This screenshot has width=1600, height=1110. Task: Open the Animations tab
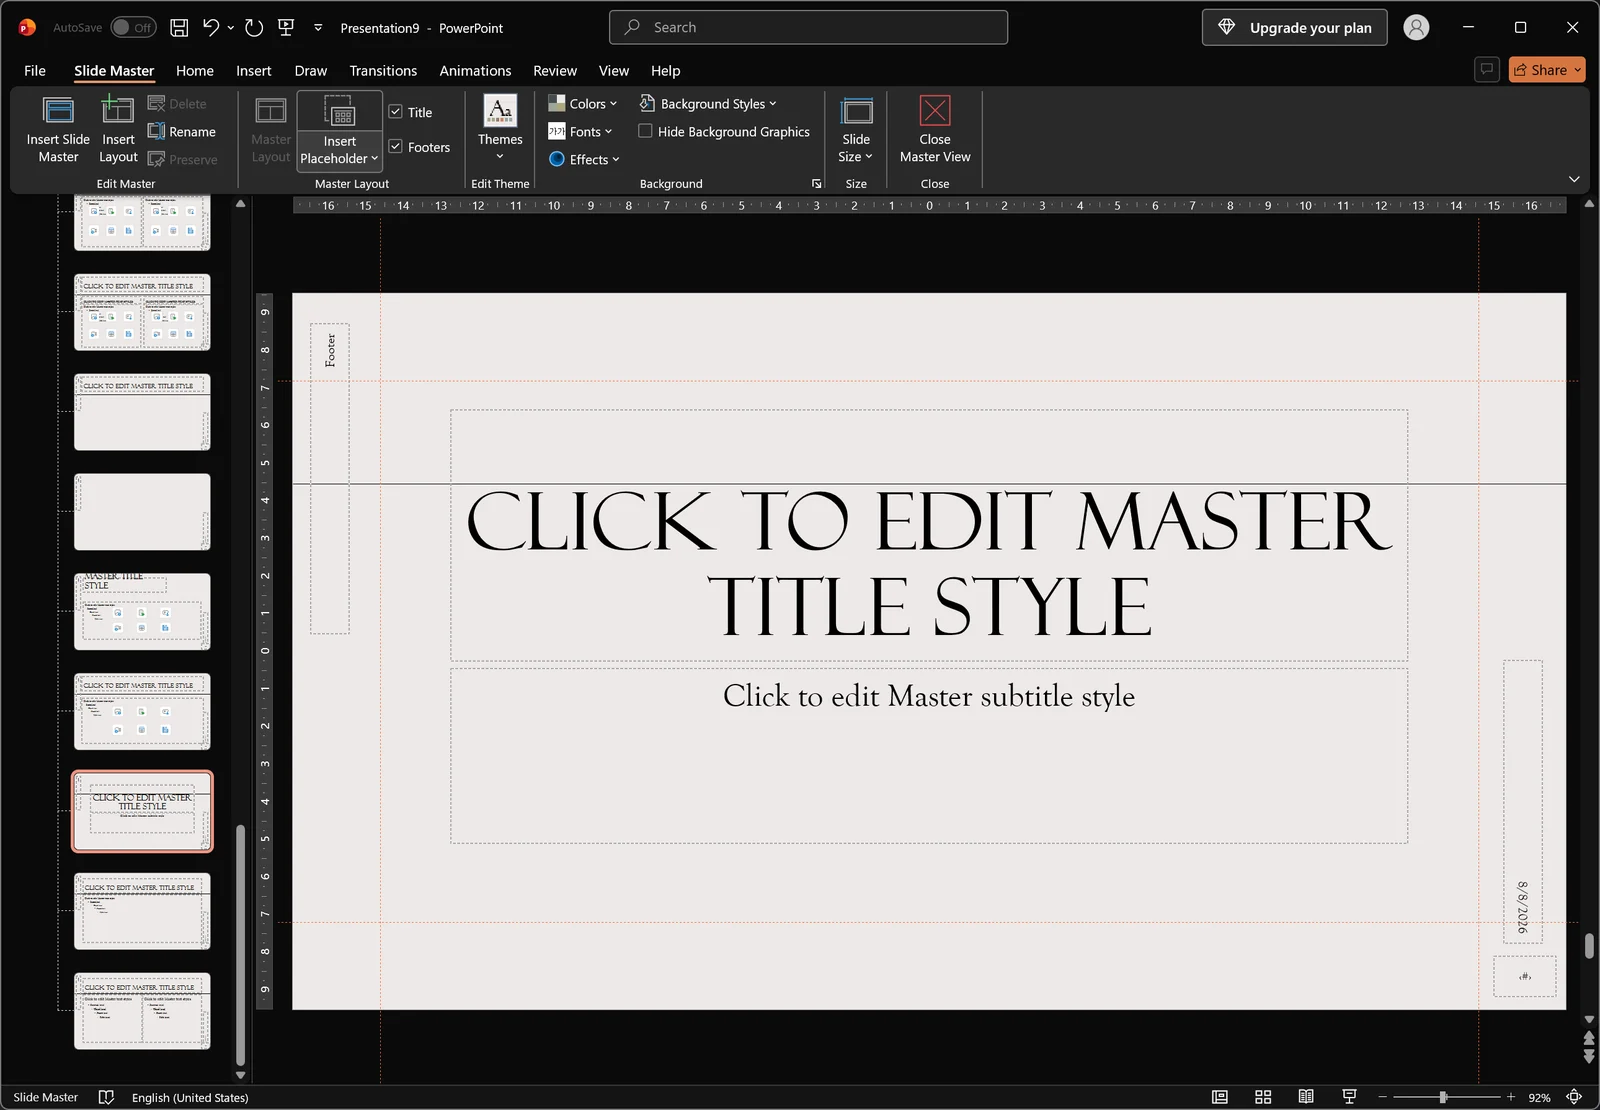click(x=475, y=70)
